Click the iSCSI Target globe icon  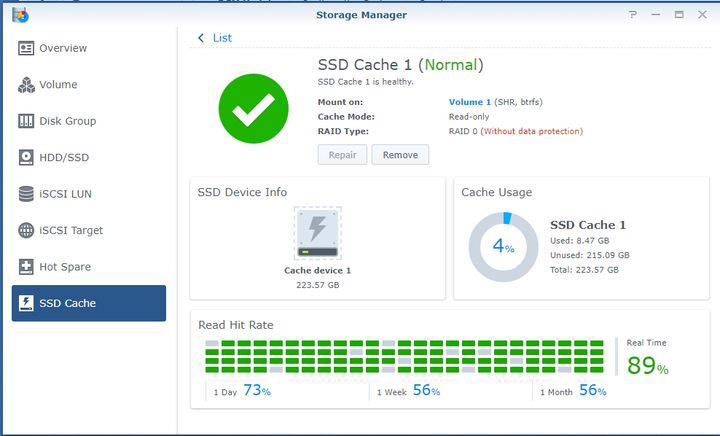(x=26, y=230)
